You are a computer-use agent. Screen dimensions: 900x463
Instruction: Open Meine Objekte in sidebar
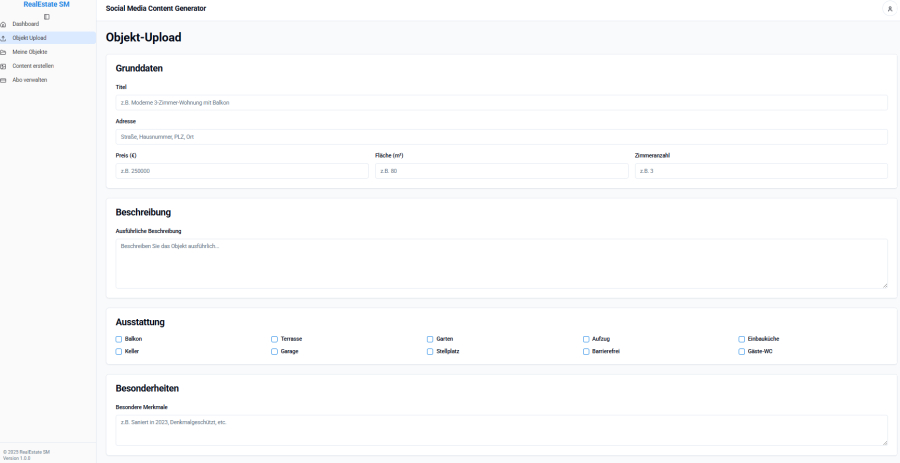pos(30,52)
